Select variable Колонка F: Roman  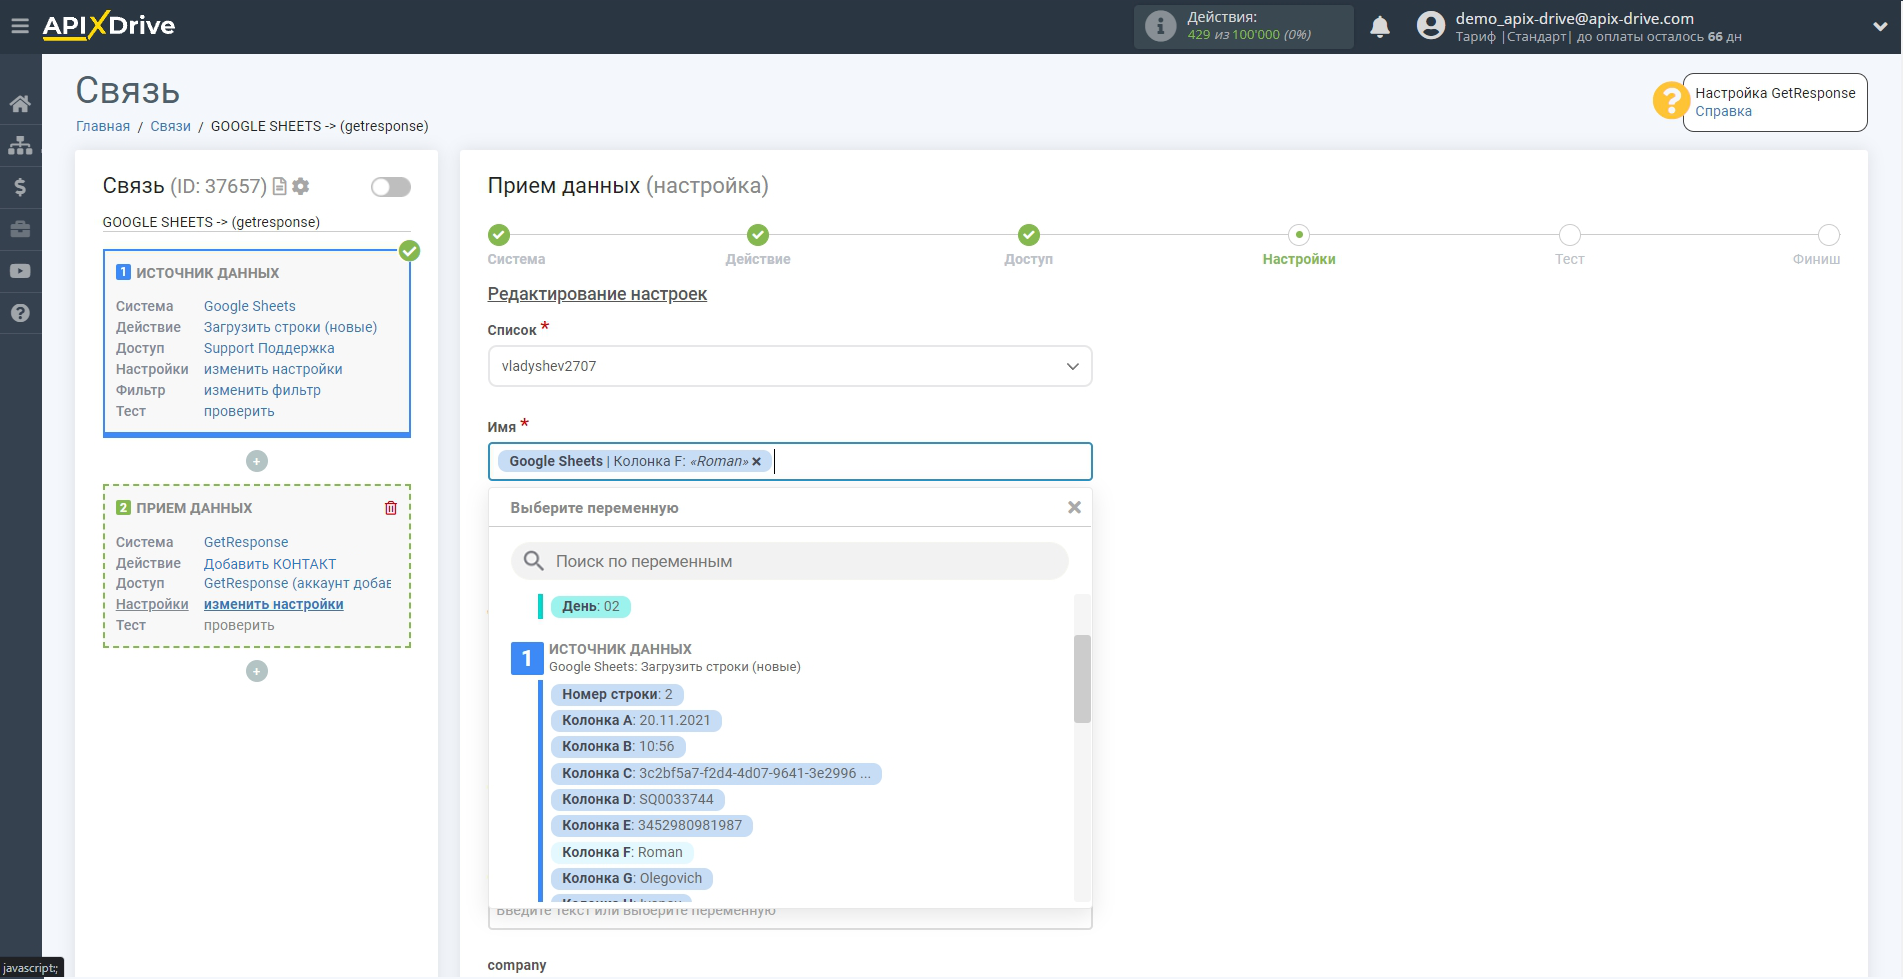pyautogui.click(x=622, y=852)
